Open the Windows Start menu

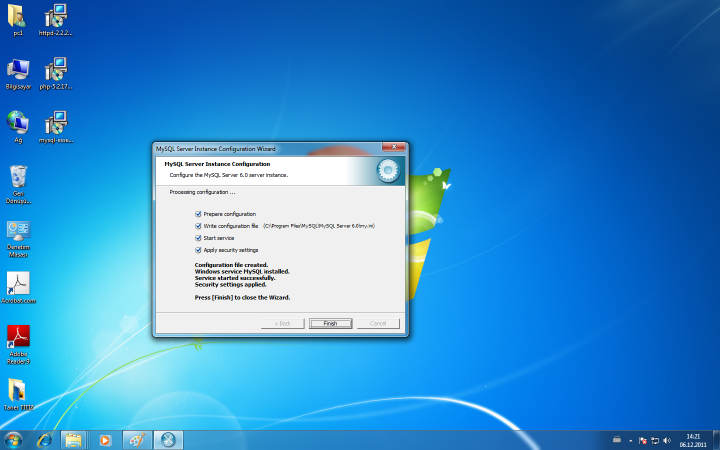point(14,440)
